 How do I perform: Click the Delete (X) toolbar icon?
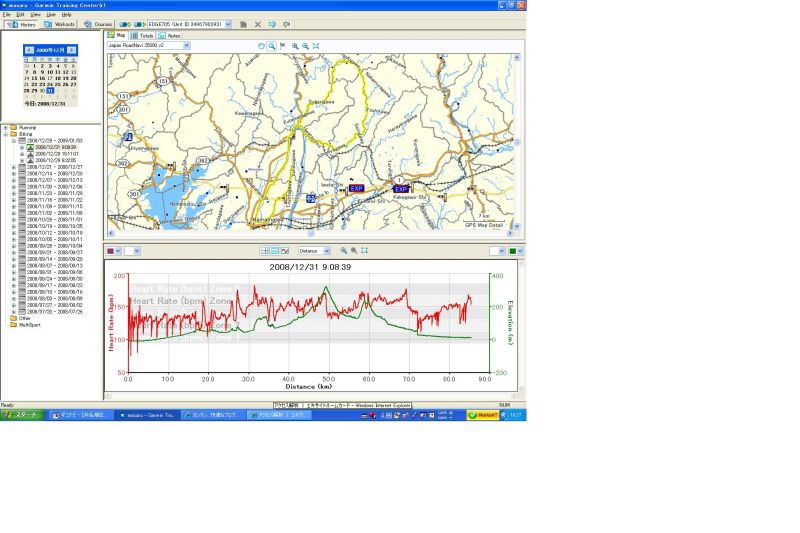tap(258, 24)
